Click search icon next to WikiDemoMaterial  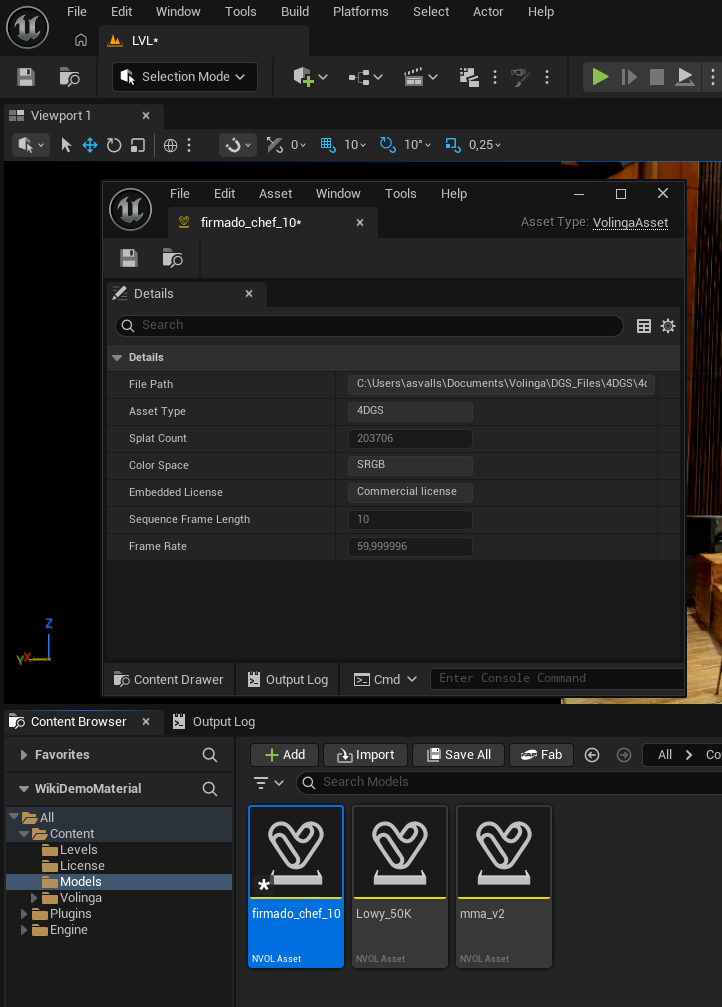(209, 789)
